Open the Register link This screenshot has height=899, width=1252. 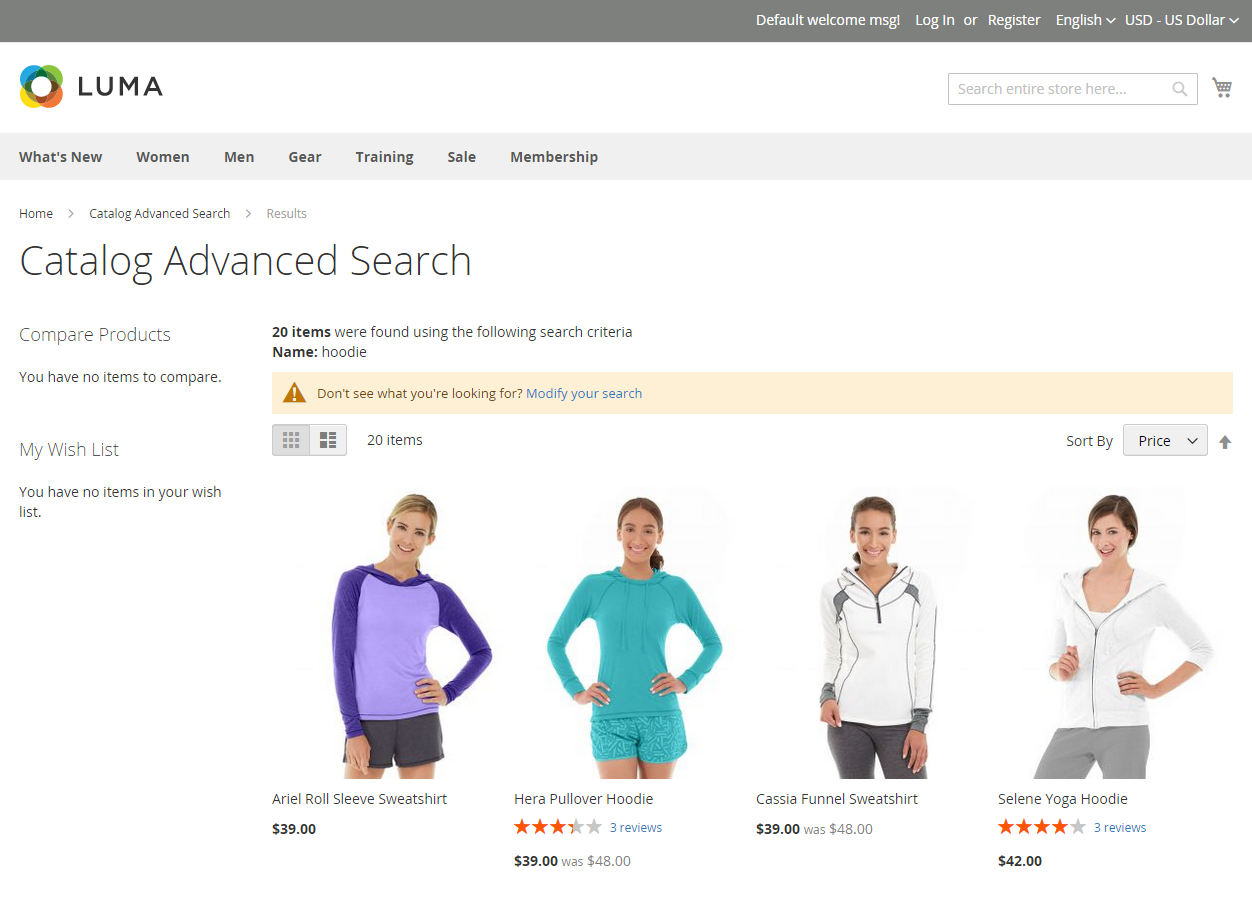[1014, 20]
